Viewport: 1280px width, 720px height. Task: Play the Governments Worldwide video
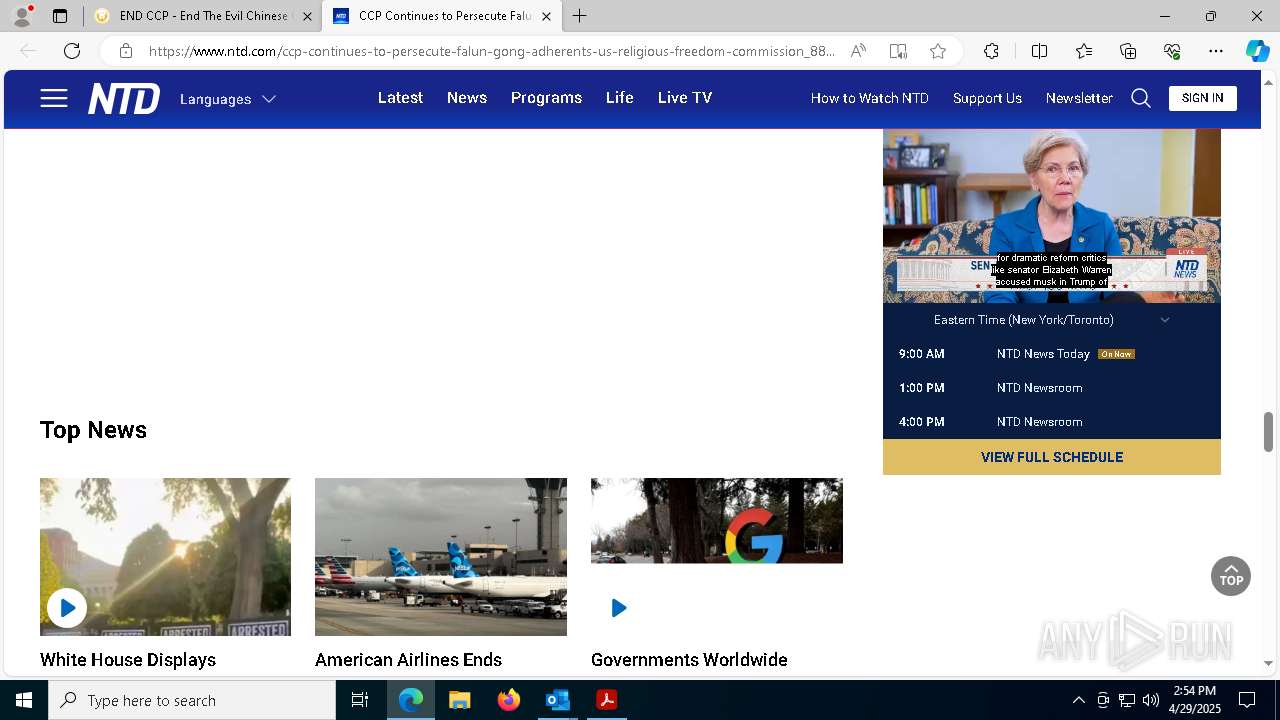point(619,607)
